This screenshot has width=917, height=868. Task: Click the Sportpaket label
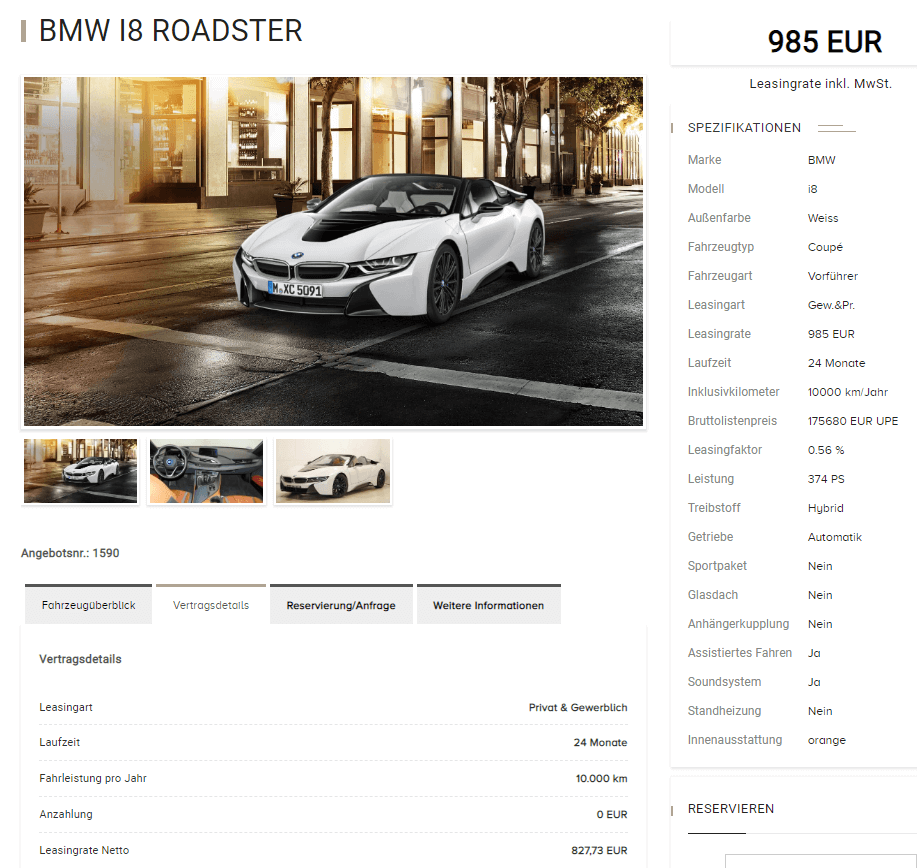tap(717, 566)
